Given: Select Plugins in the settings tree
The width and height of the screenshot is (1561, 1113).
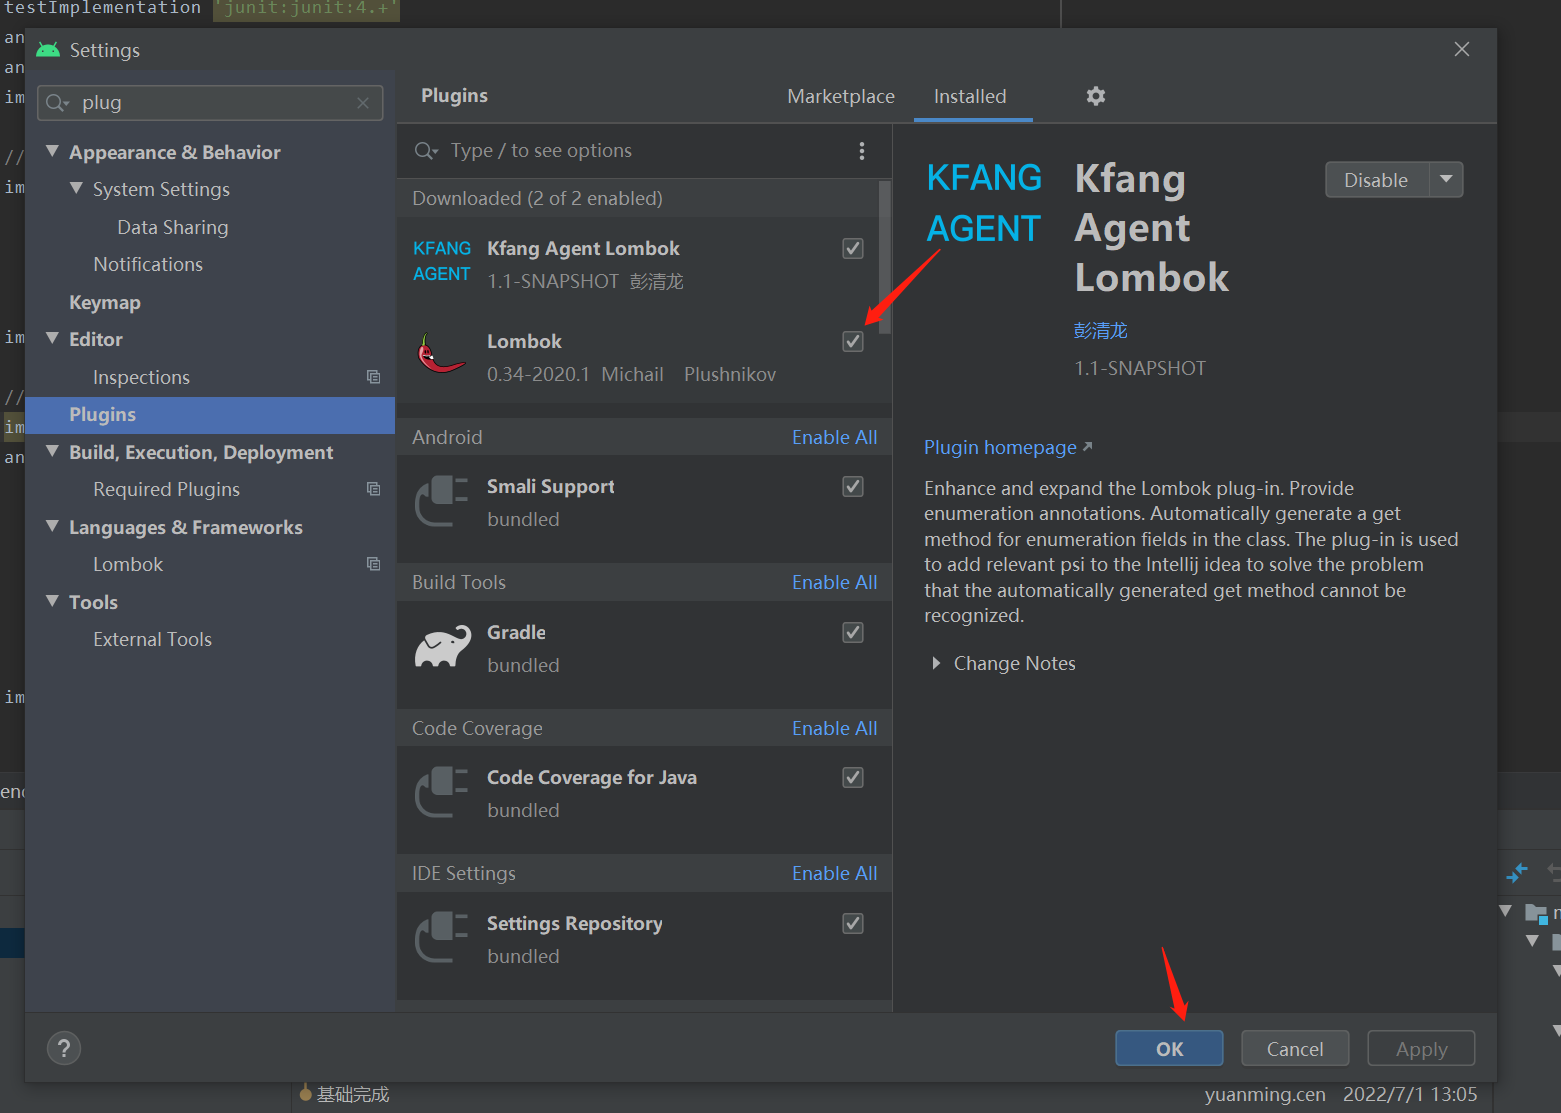Looking at the screenshot, I should tap(210, 415).
